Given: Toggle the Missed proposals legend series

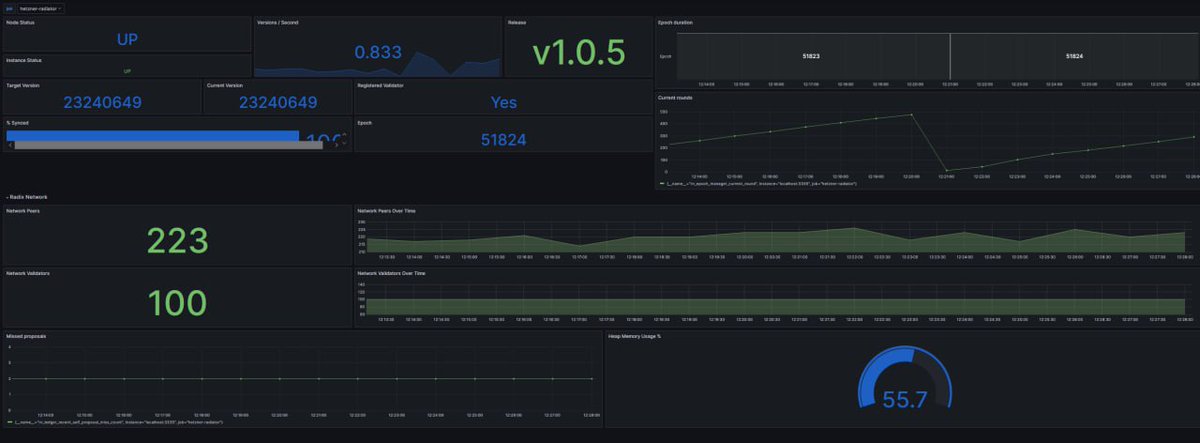Looking at the screenshot, I should [117, 422].
